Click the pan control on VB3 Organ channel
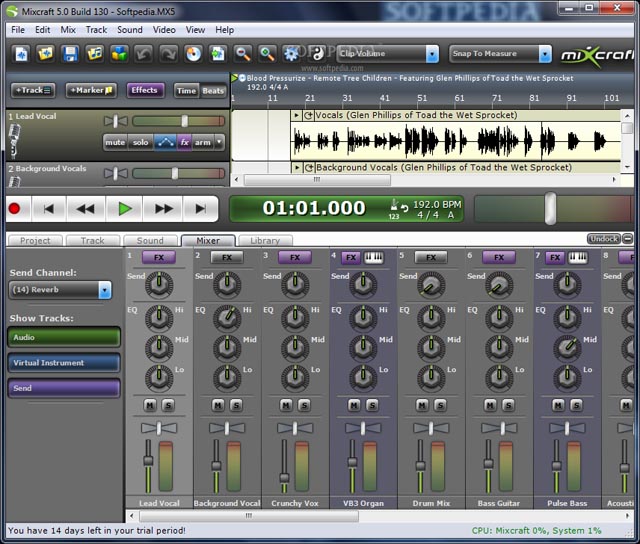The image size is (640, 544). (x=363, y=428)
